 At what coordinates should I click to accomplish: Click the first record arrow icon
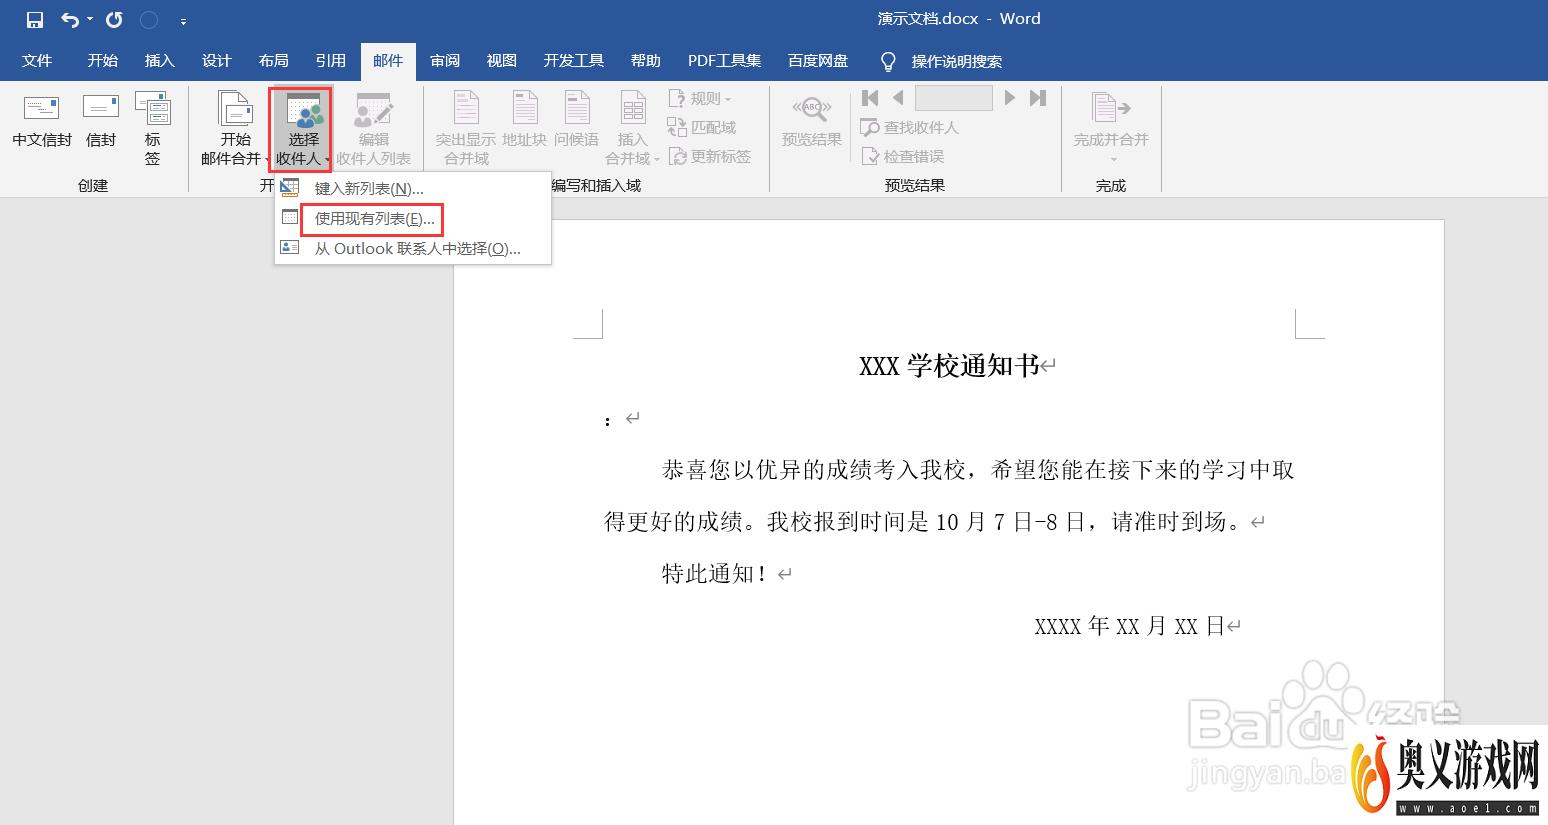point(870,98)
